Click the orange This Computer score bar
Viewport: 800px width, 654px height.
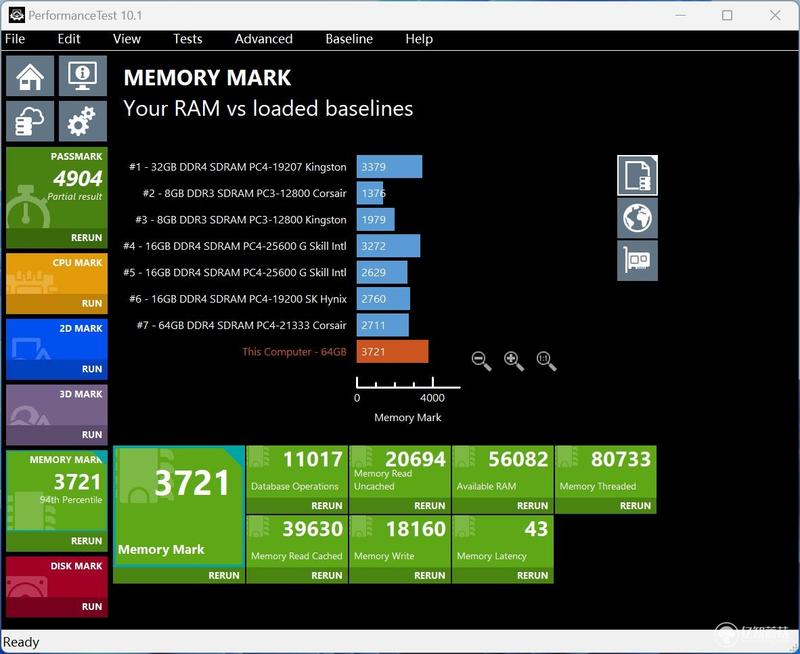pos(392,351)
